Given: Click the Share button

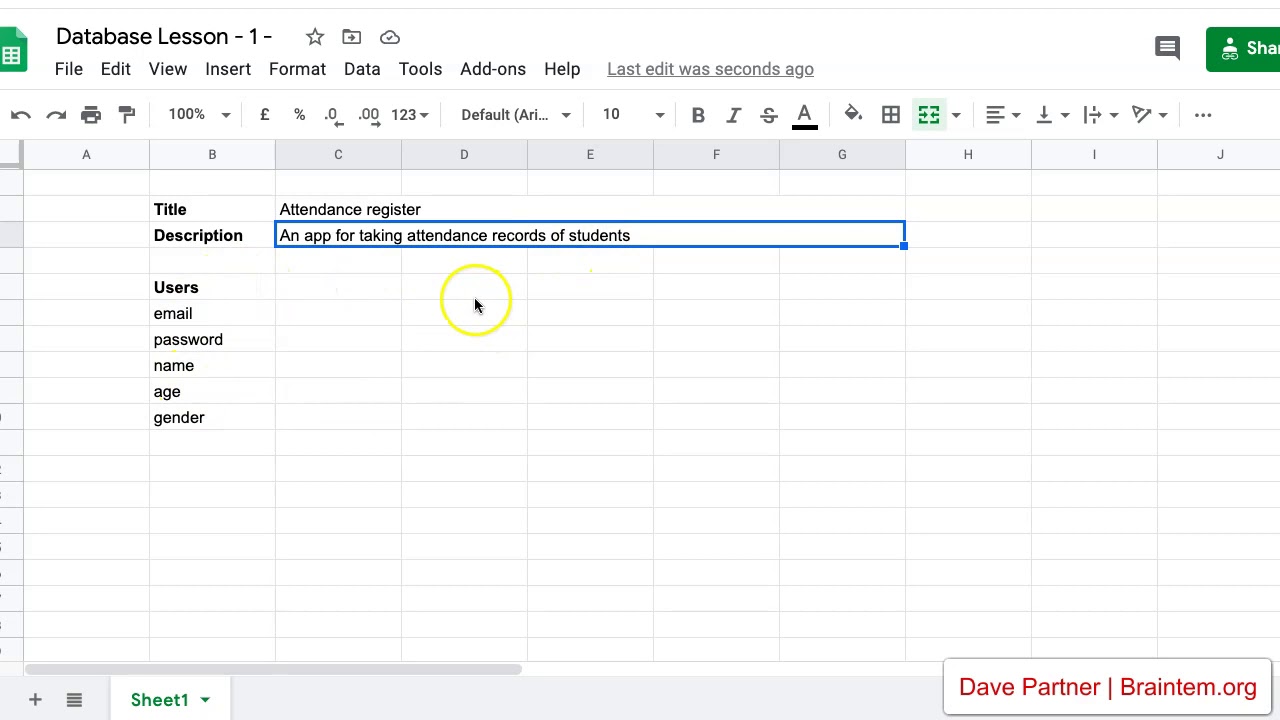Looking at the screenshot, I should click(1243, 48).
